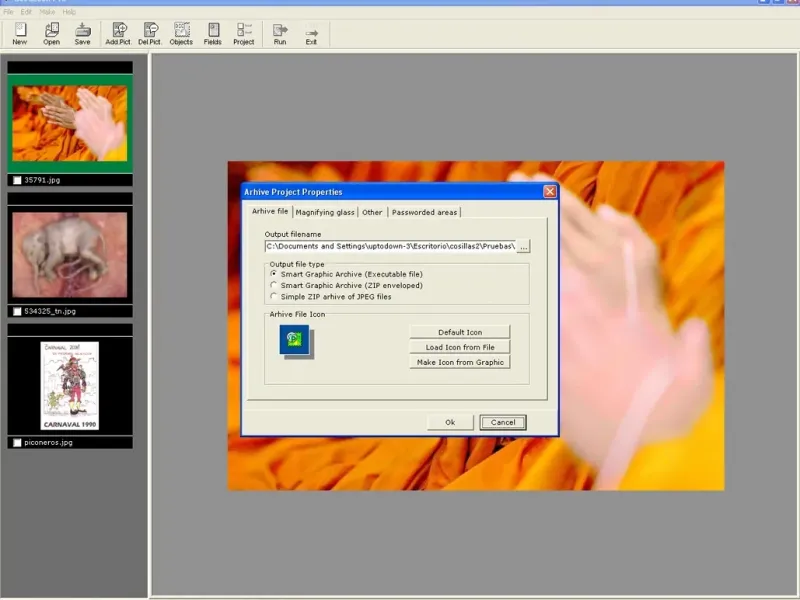Tick the checkbox for 534325_tn.jpg
Screen dimensions: 800x600
tap(17, 311)
